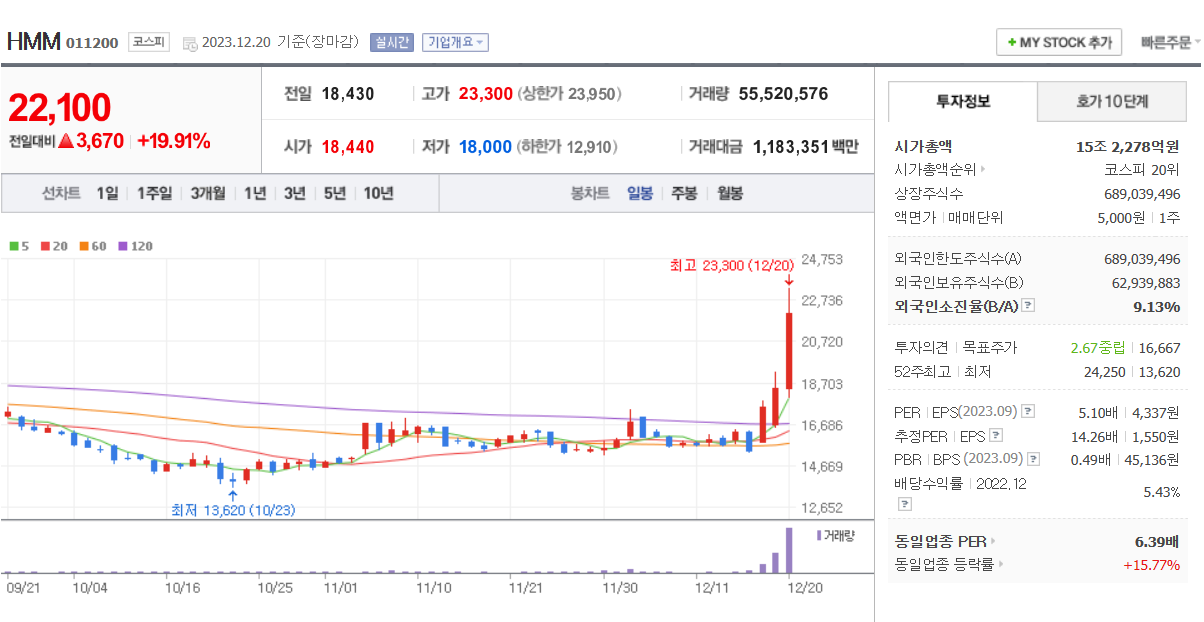The height and width of the screenshot is (622, 1204).
Task: Click the 외국인보유주식수(B) value 62,939,883
Action: (x=1146, y=283)
